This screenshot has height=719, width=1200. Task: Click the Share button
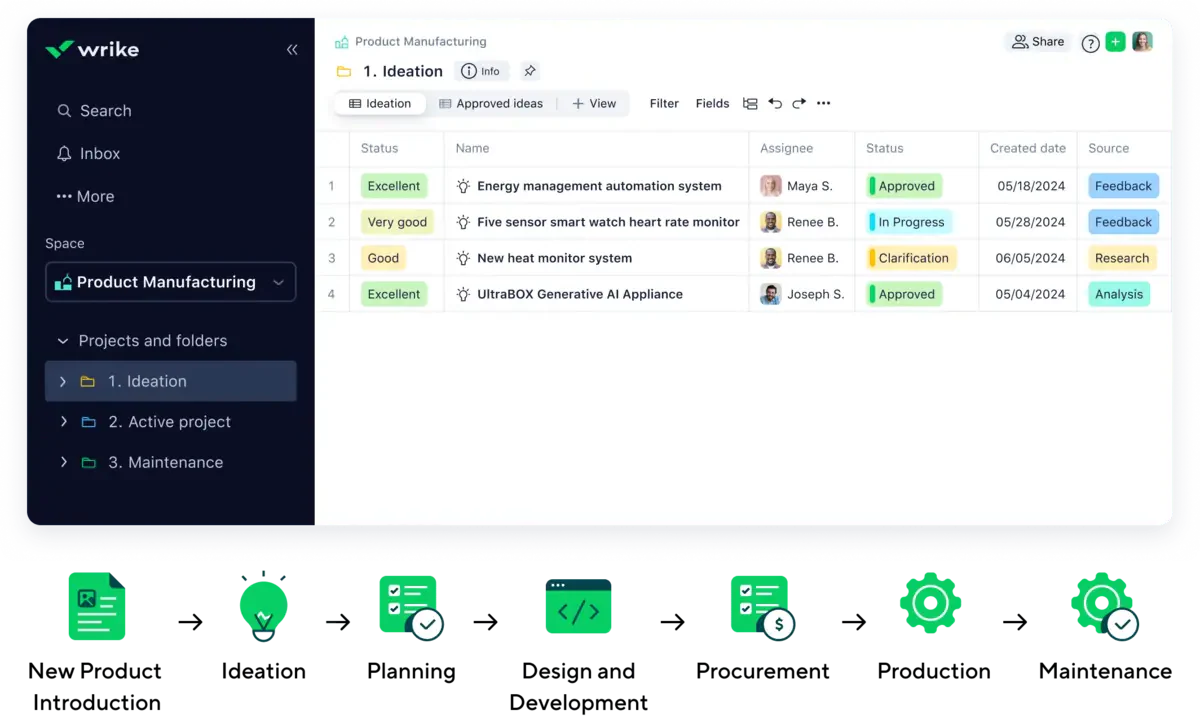1038,42
